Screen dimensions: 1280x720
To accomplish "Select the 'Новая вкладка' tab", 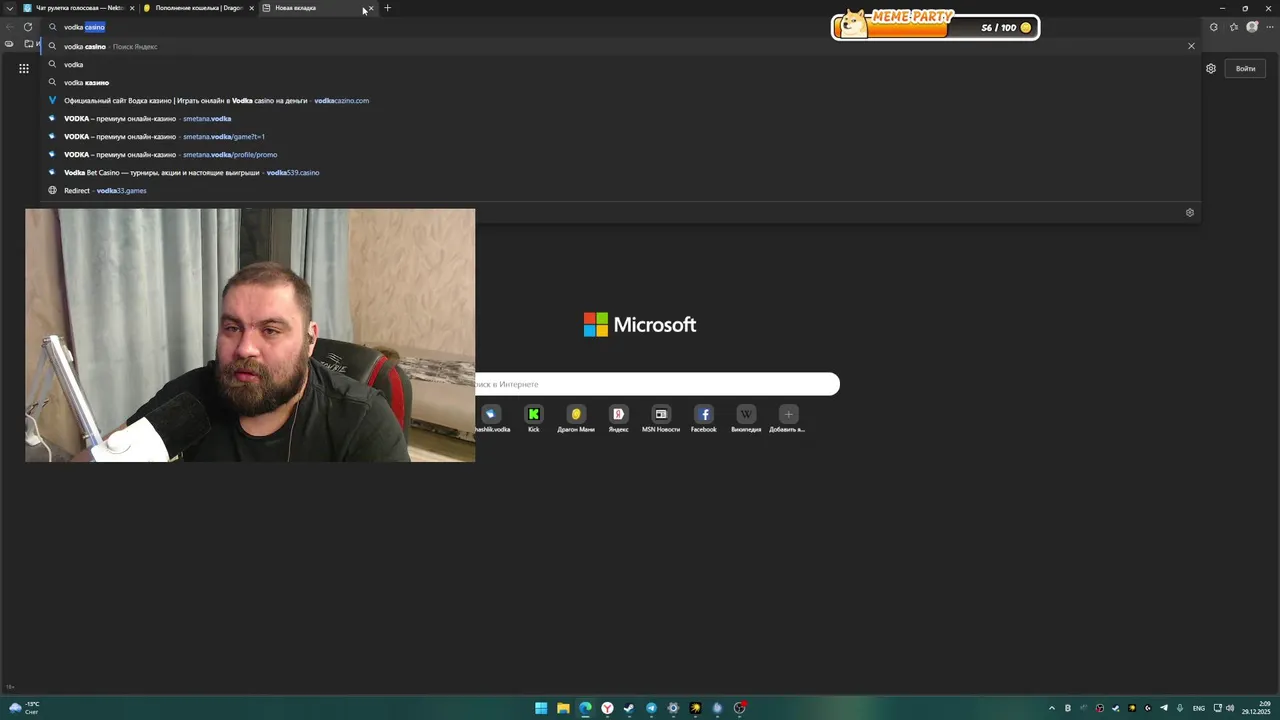I will (317, 8).
